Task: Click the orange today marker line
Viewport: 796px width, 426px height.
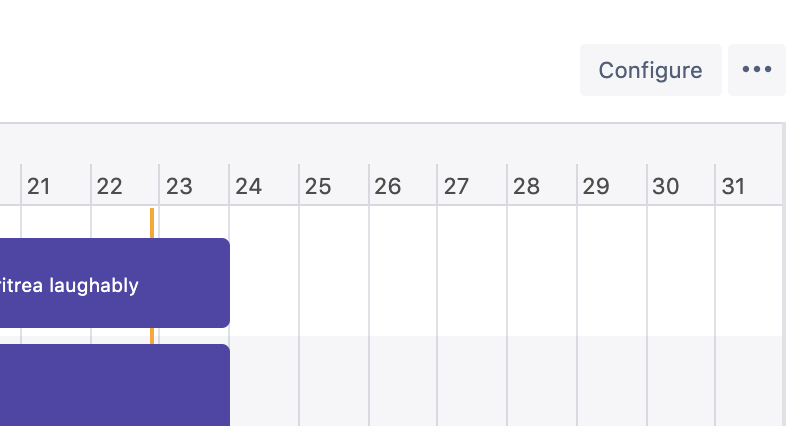Action: [x=152, y=222]
